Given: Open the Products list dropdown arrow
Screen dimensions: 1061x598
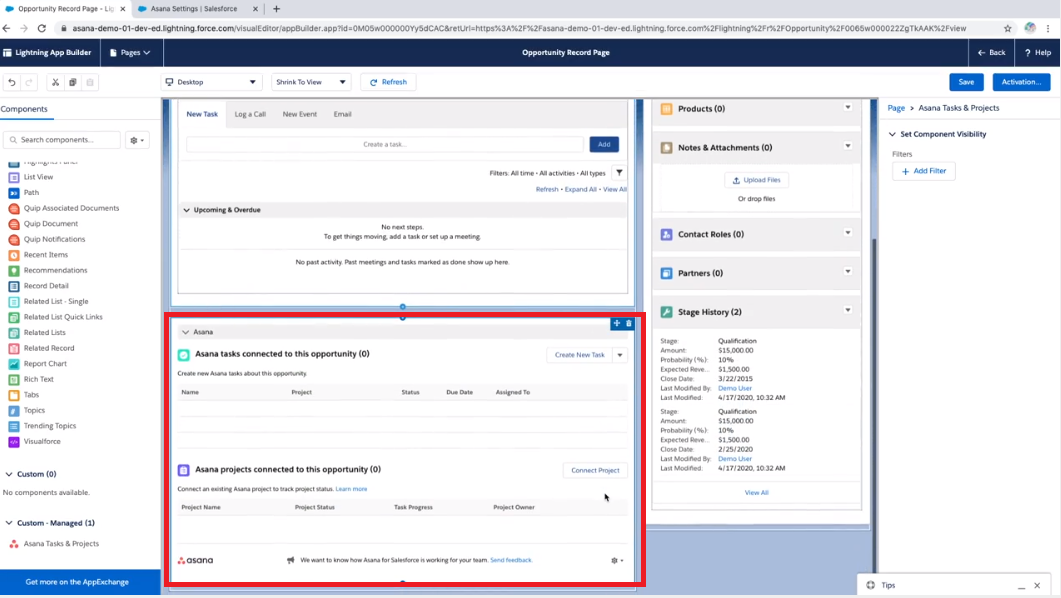Looking at the screenshot, I should click(x=848, y=108).
